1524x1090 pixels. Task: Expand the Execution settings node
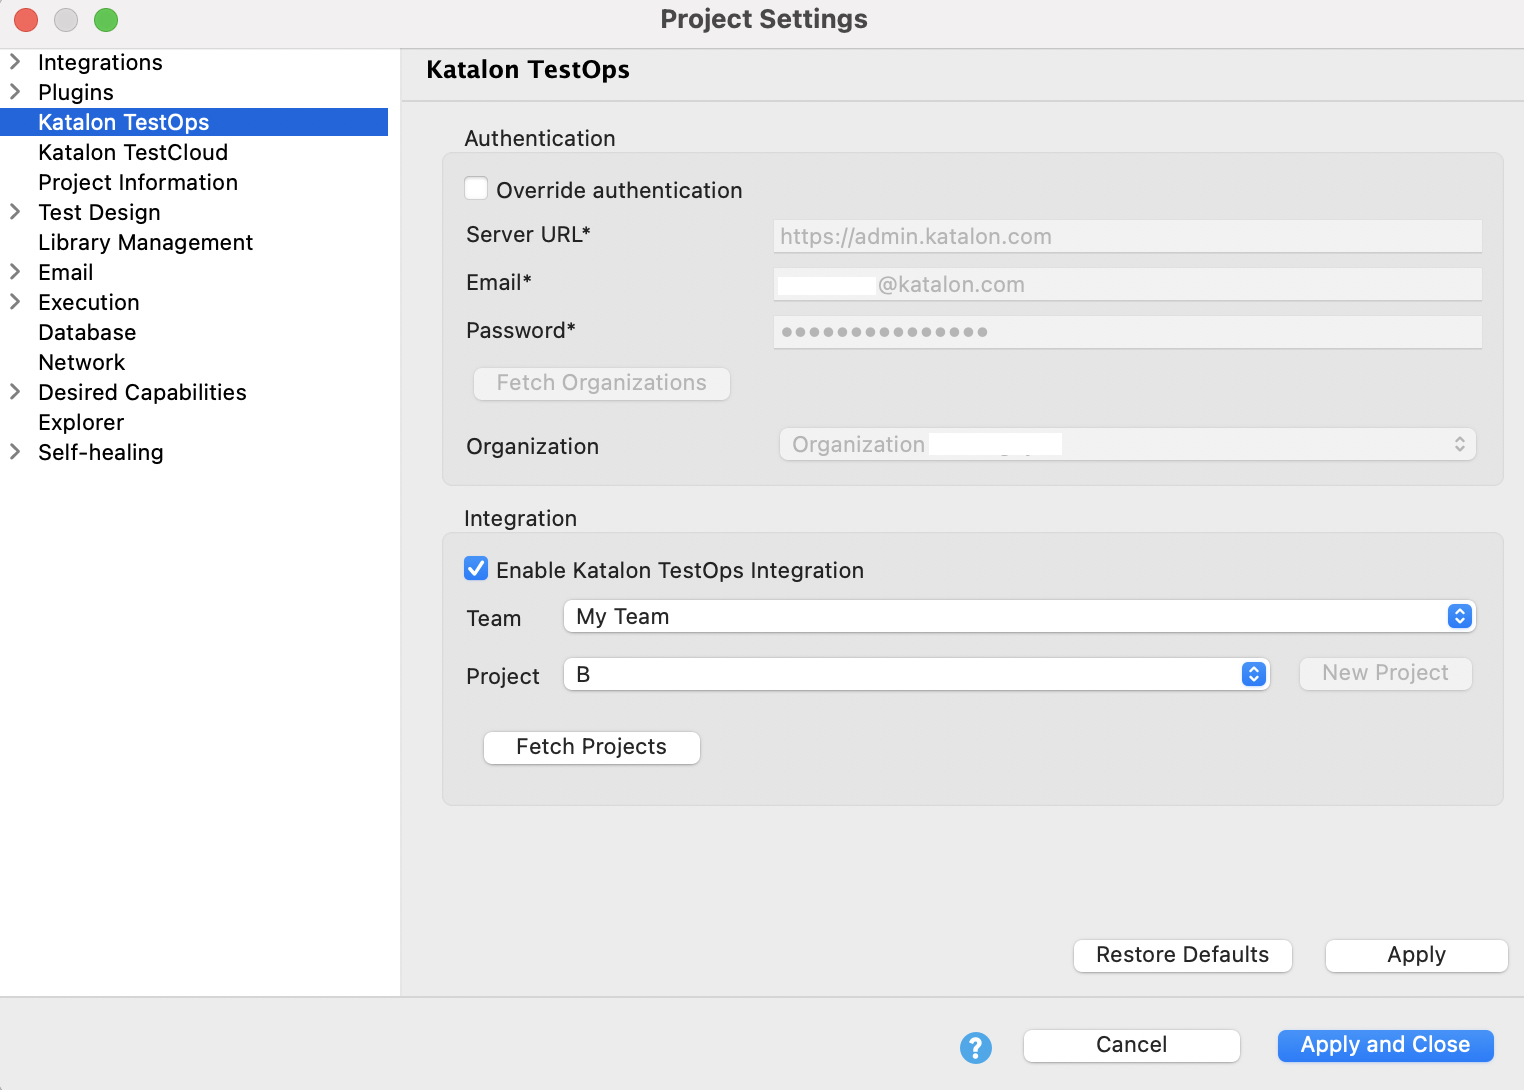coord(15,302)
